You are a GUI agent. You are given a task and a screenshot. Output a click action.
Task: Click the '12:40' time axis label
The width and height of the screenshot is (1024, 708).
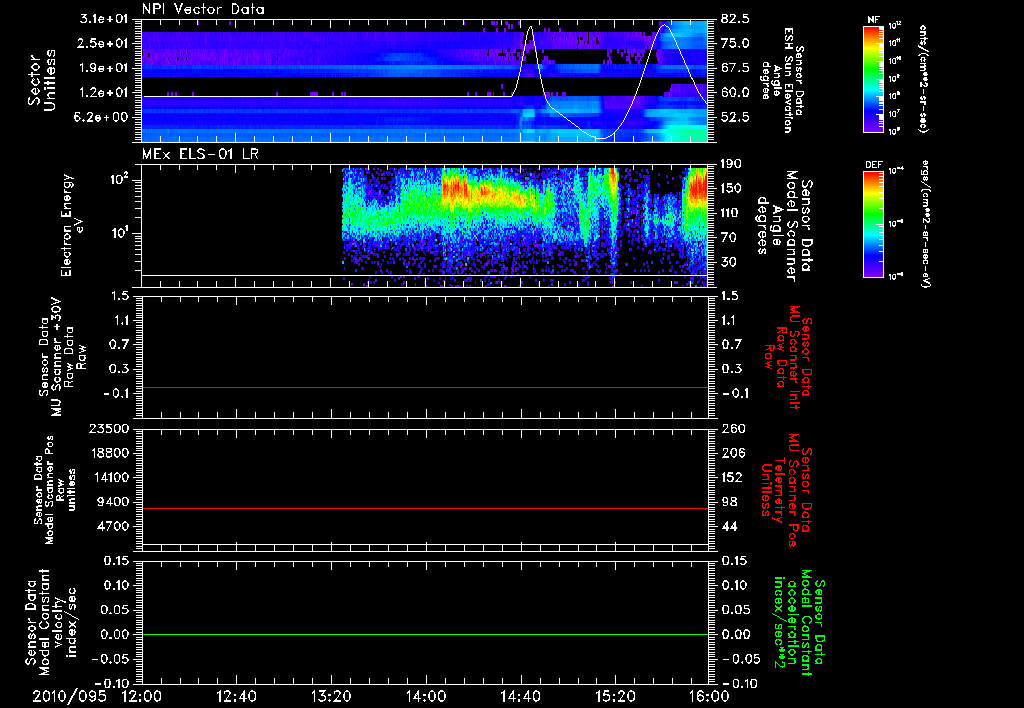(x=236, y=697)
